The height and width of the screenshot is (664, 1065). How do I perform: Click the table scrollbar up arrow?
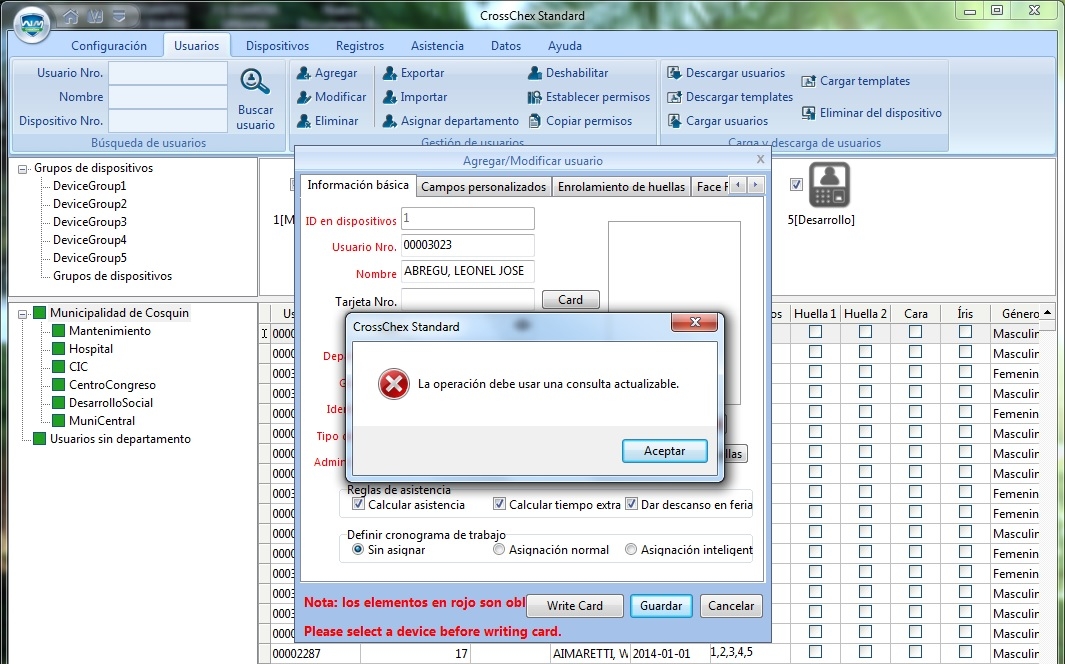click(1048, 313)
